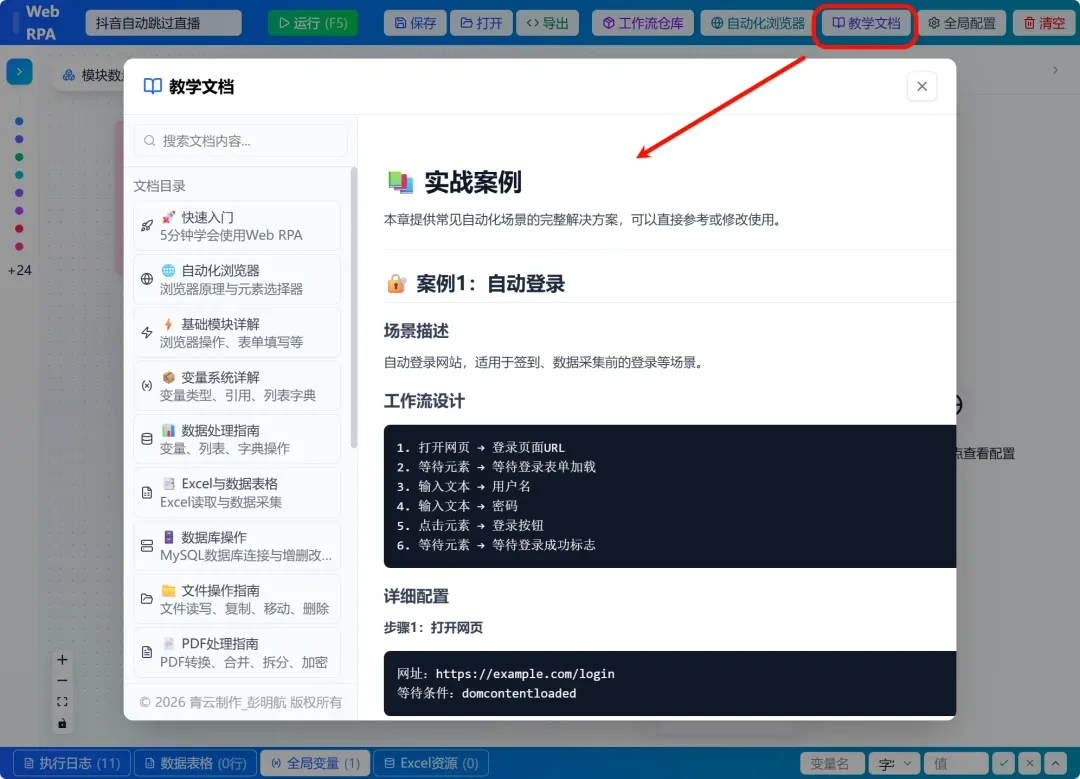Run the workflow with 运行 (F5) button
1080x779 pixels.
313,23
